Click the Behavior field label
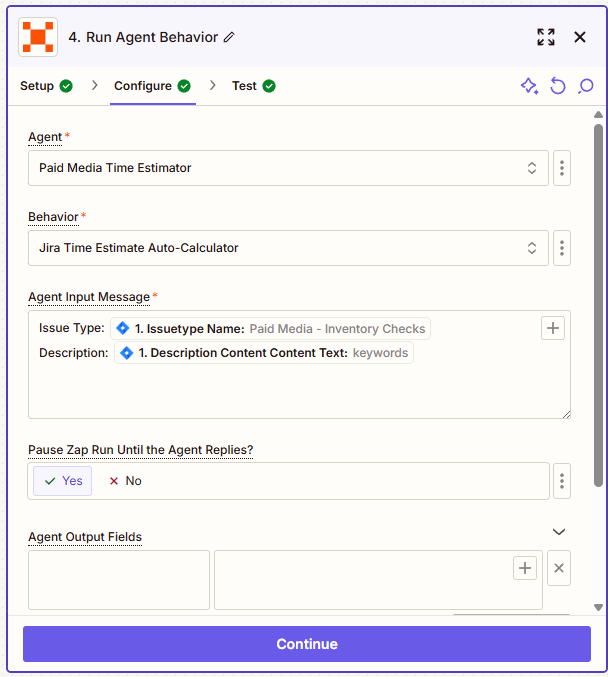This screenshot has width=608, height=677. coord(53,217)
